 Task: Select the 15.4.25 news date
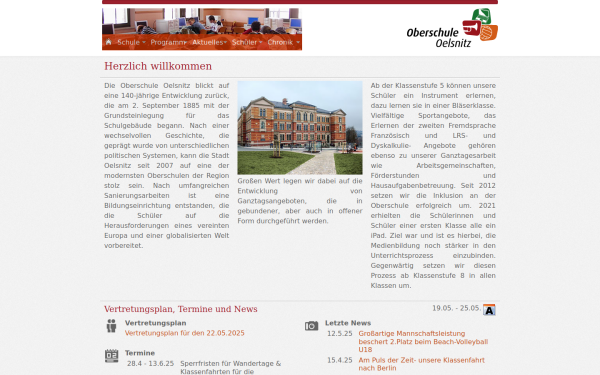(340, 360)
